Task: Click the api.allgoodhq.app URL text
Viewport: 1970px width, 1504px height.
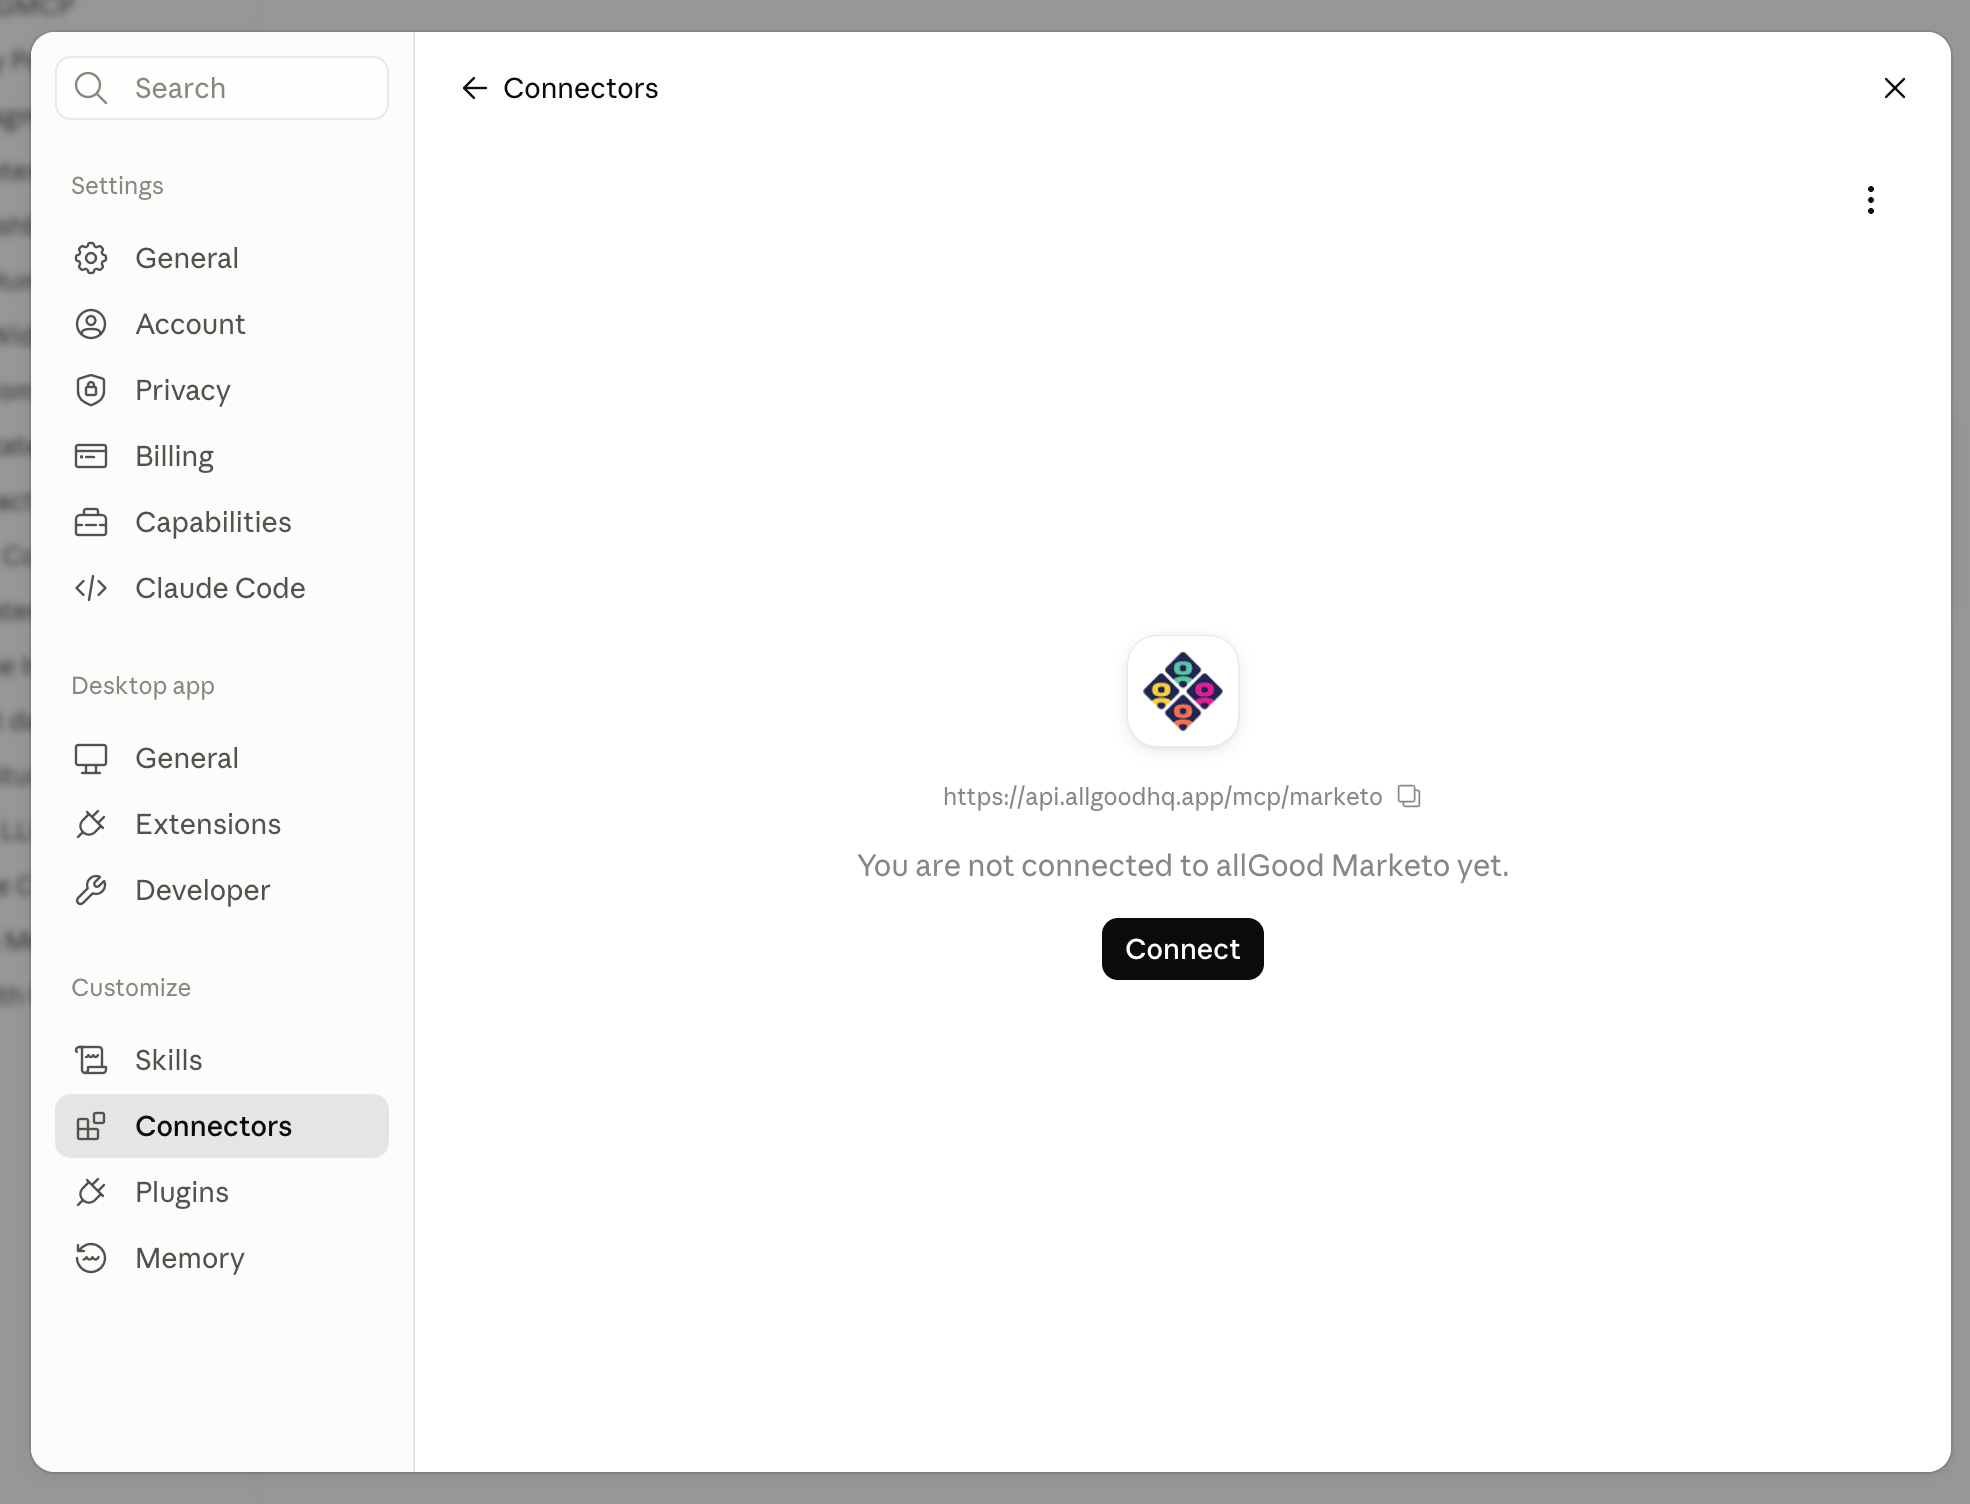Action: coord(1162,796)
